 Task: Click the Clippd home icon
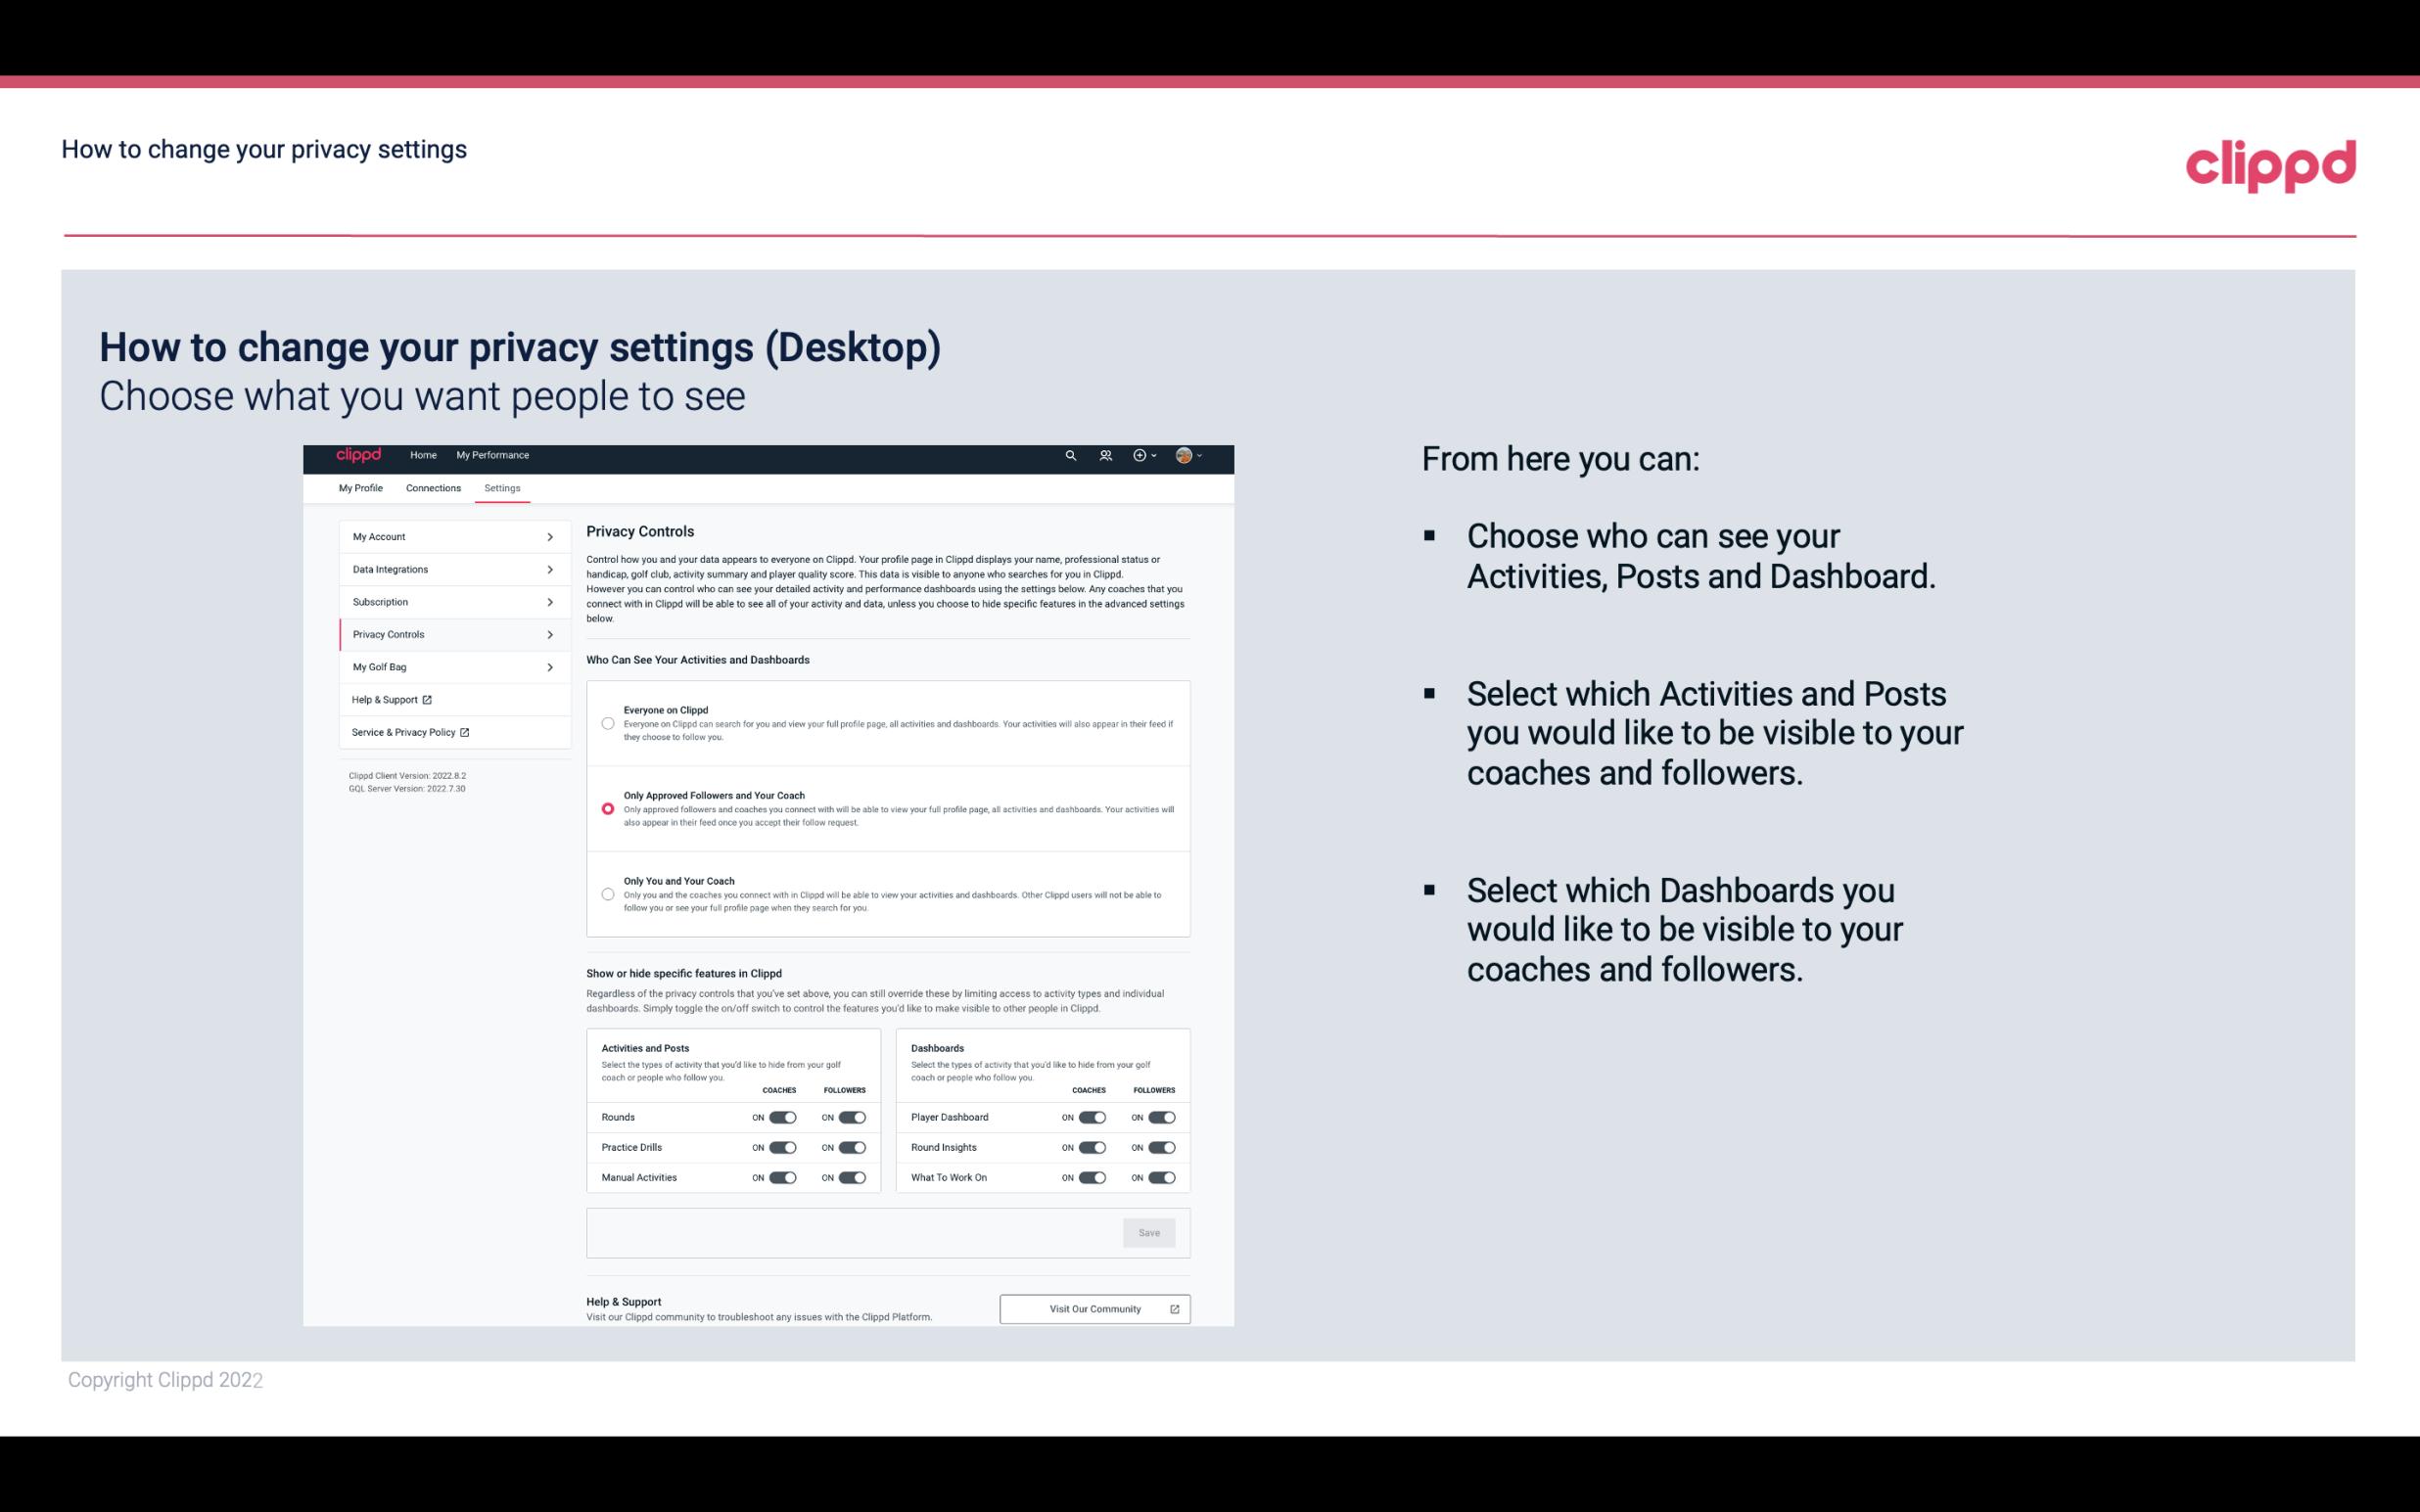pos(359,456)
